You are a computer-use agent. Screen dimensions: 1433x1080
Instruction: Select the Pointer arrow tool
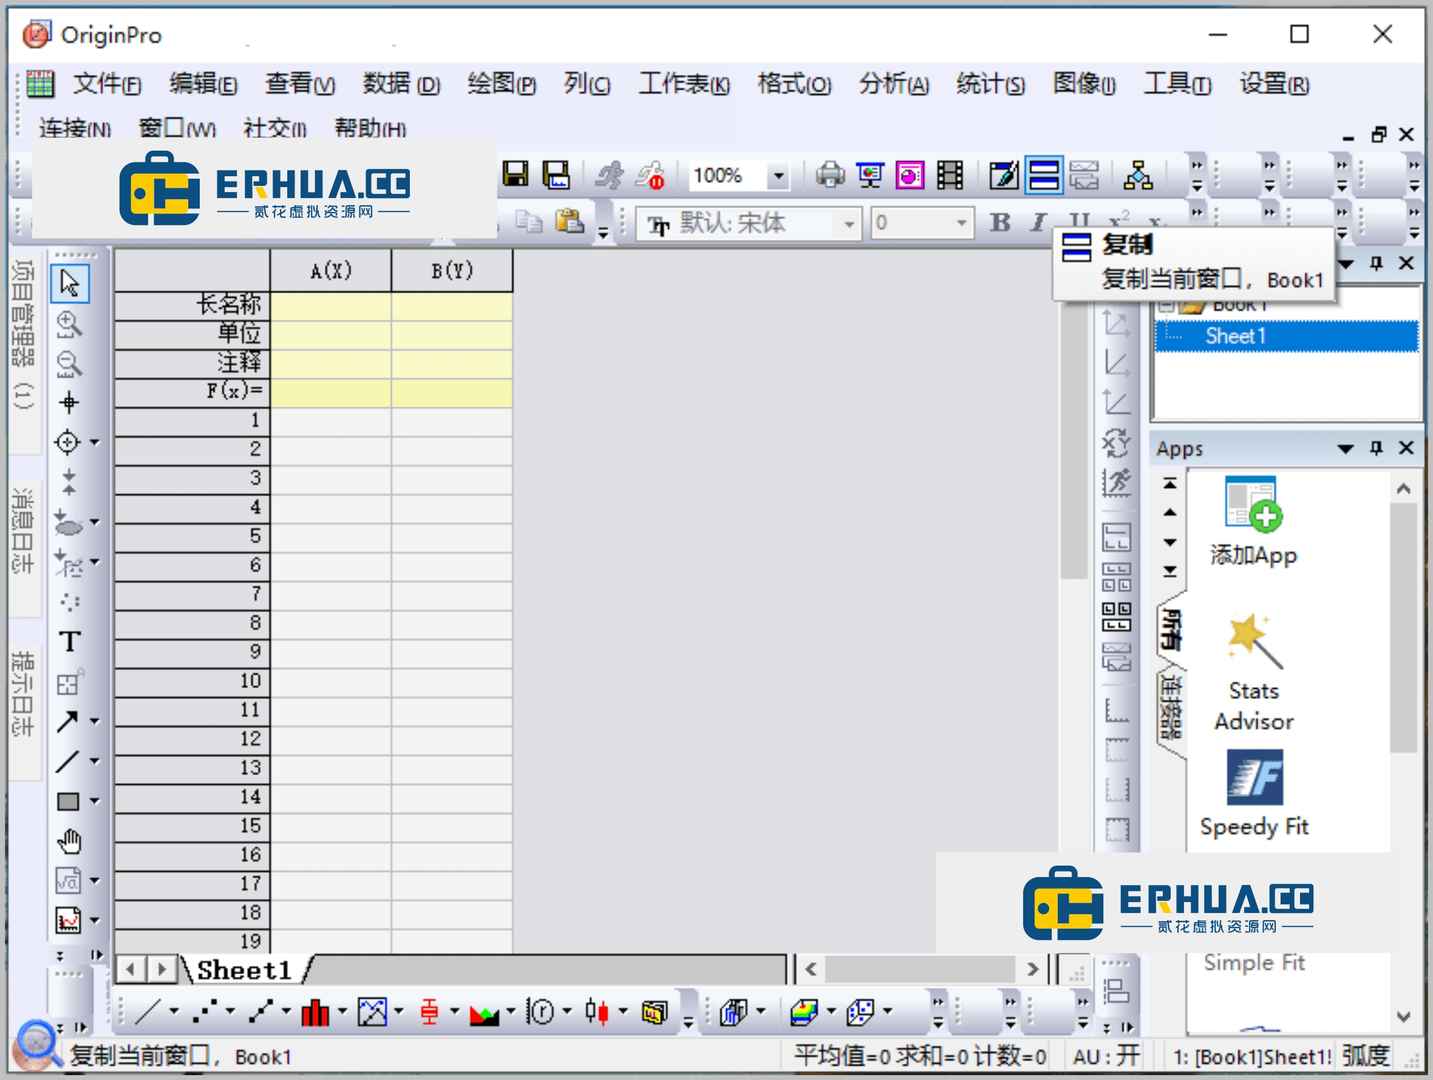[x=69, y=283]
